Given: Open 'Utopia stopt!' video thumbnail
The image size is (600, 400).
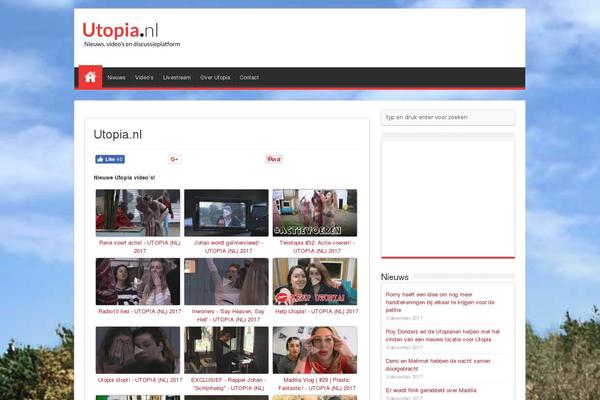Looking at the screenshot, I should pos(138,350).
